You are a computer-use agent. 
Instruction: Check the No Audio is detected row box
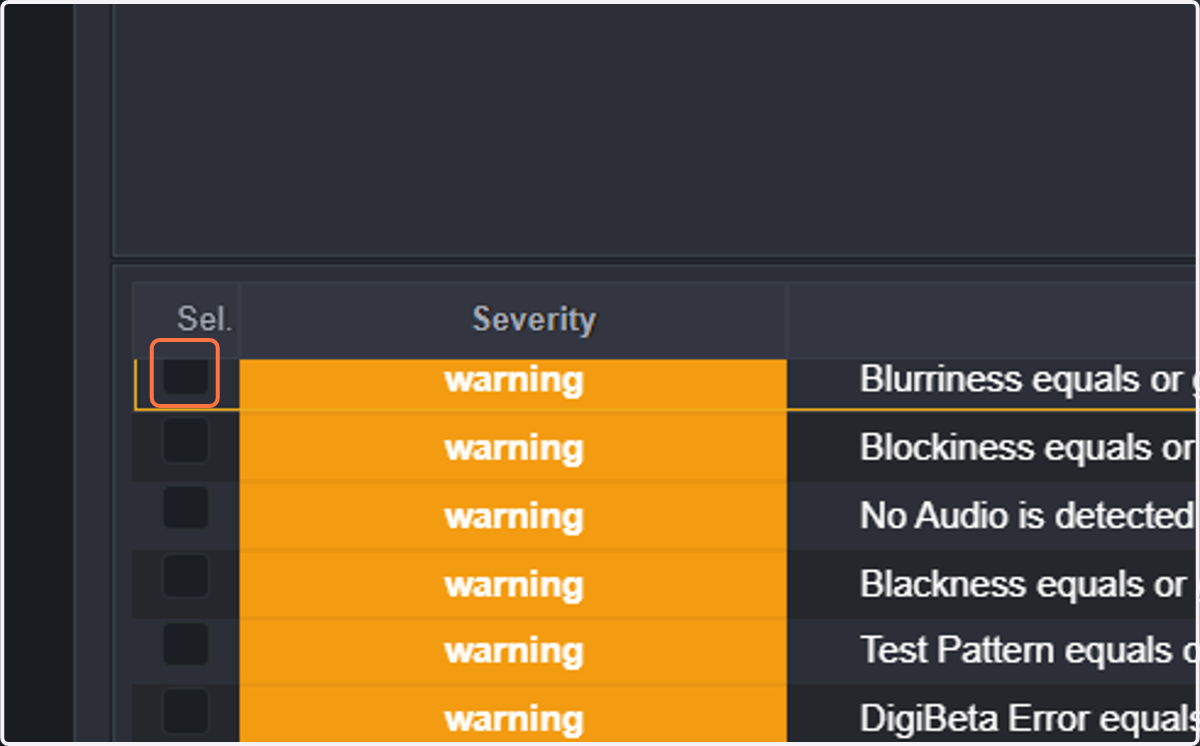186,508
